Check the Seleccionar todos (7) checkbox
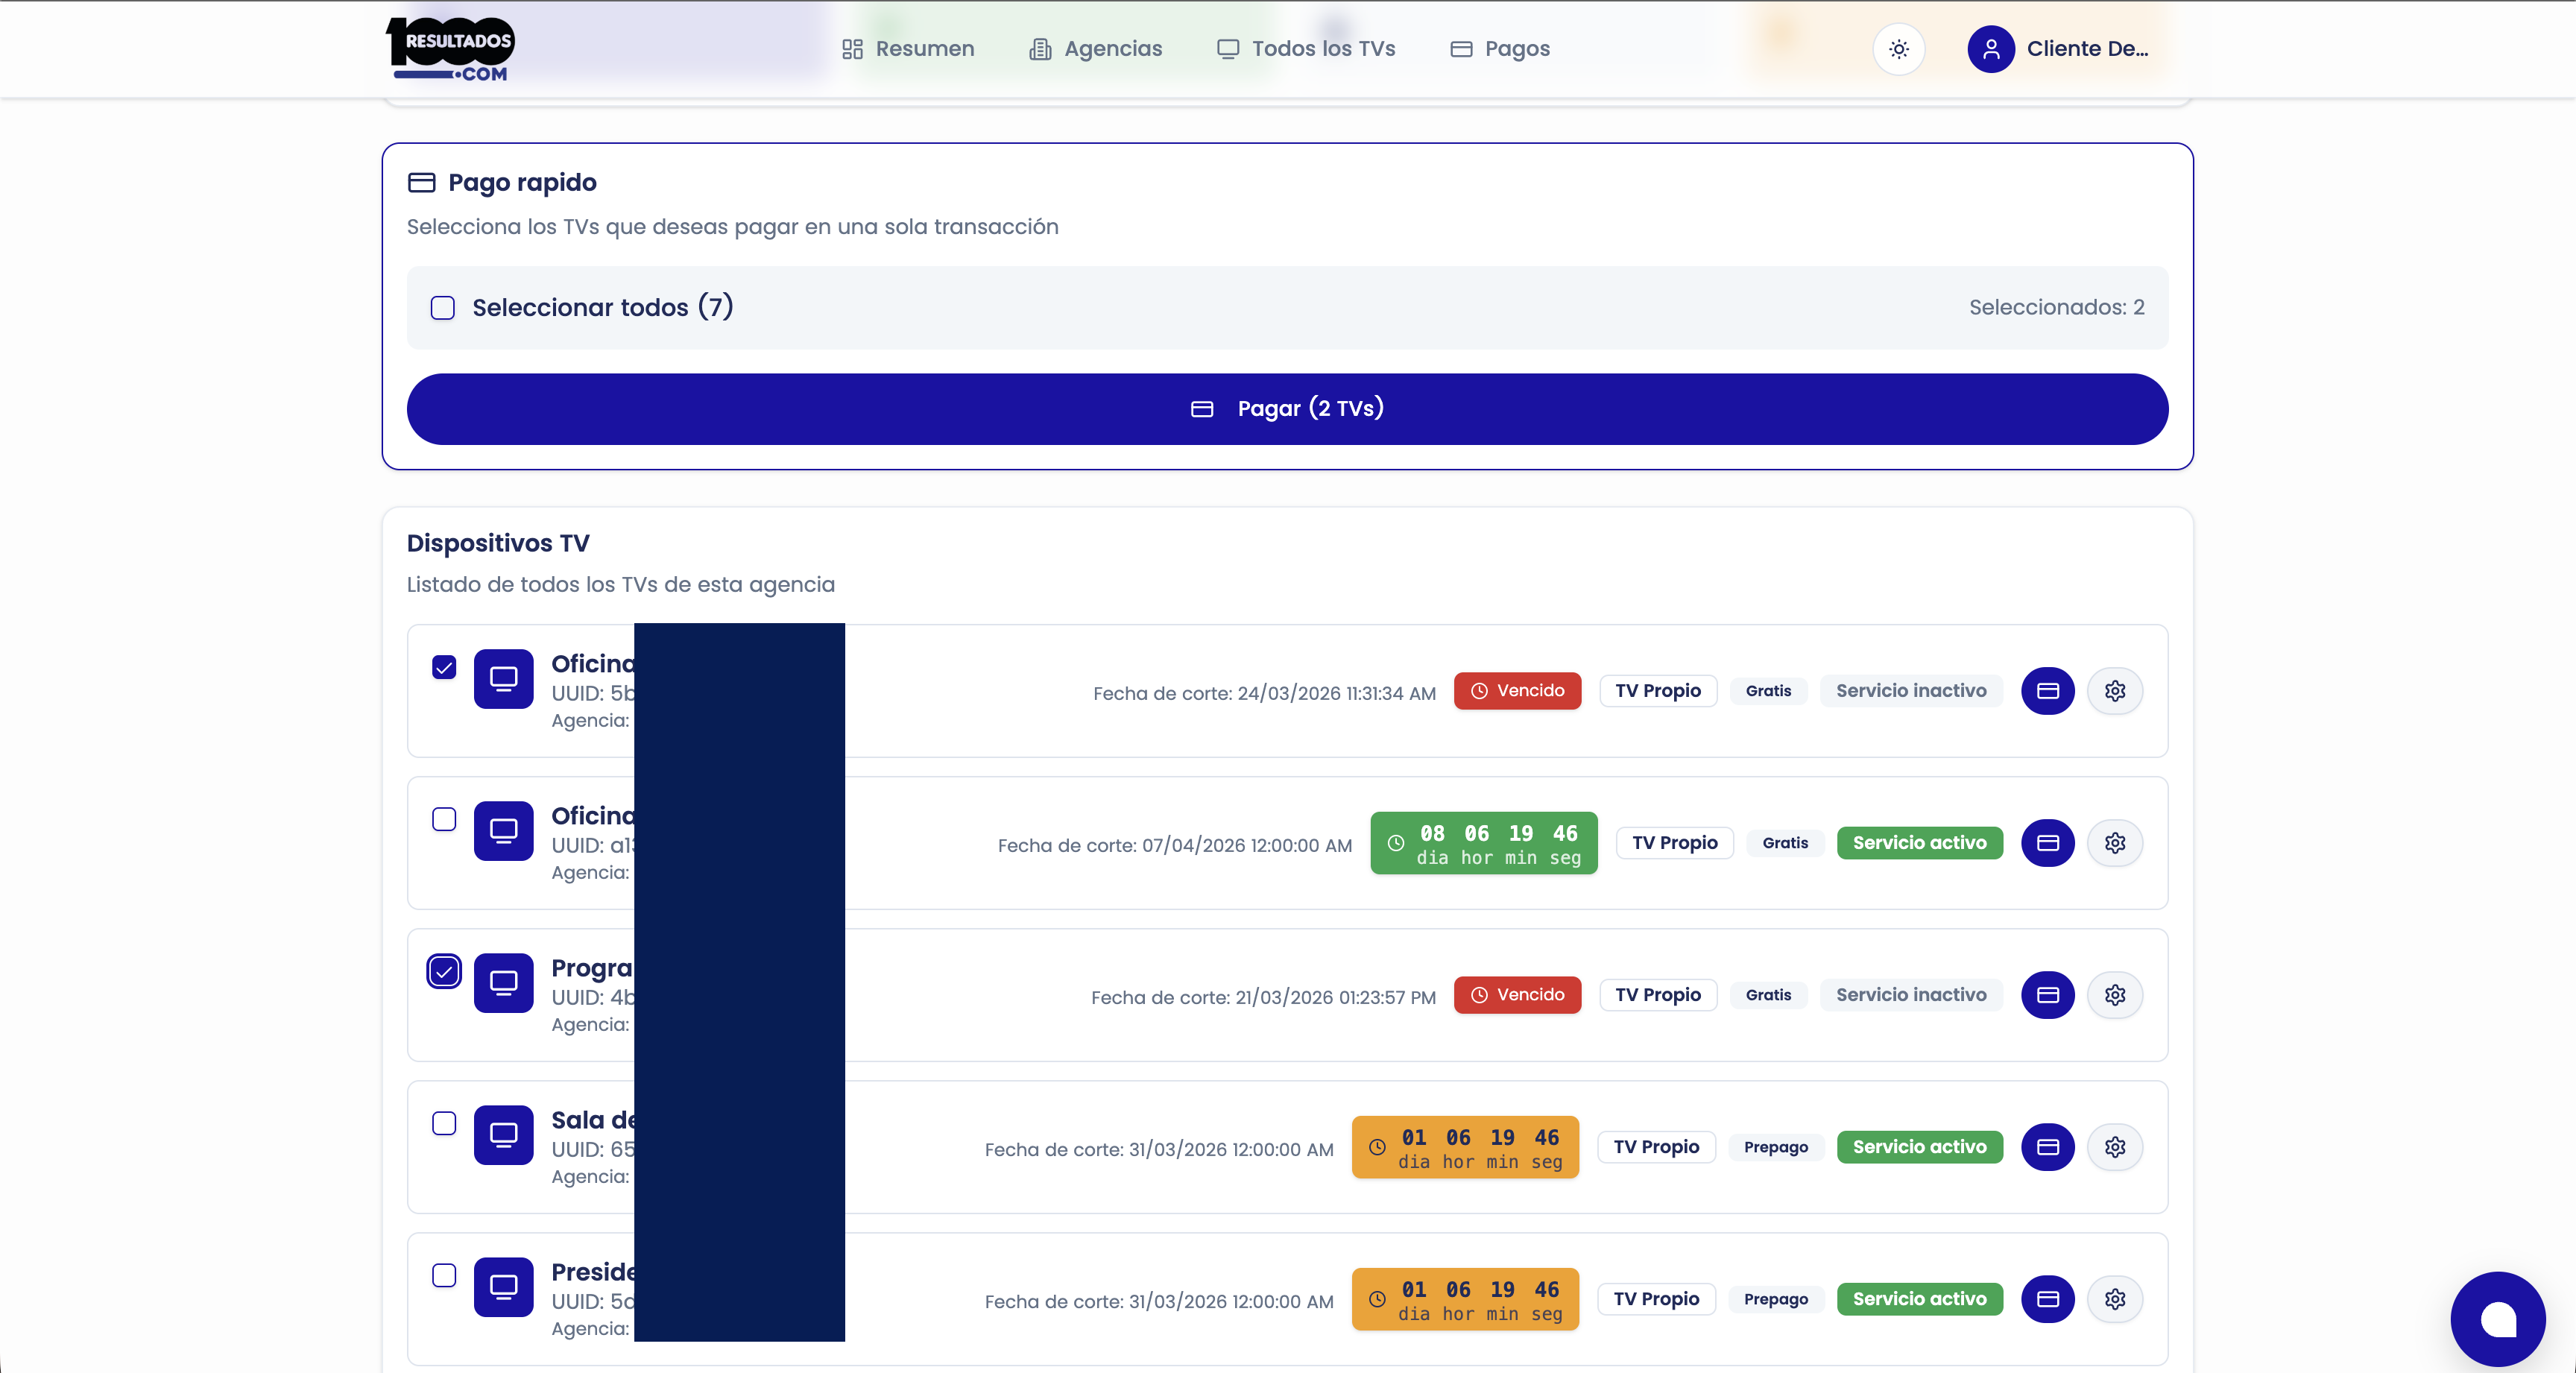 443,308
